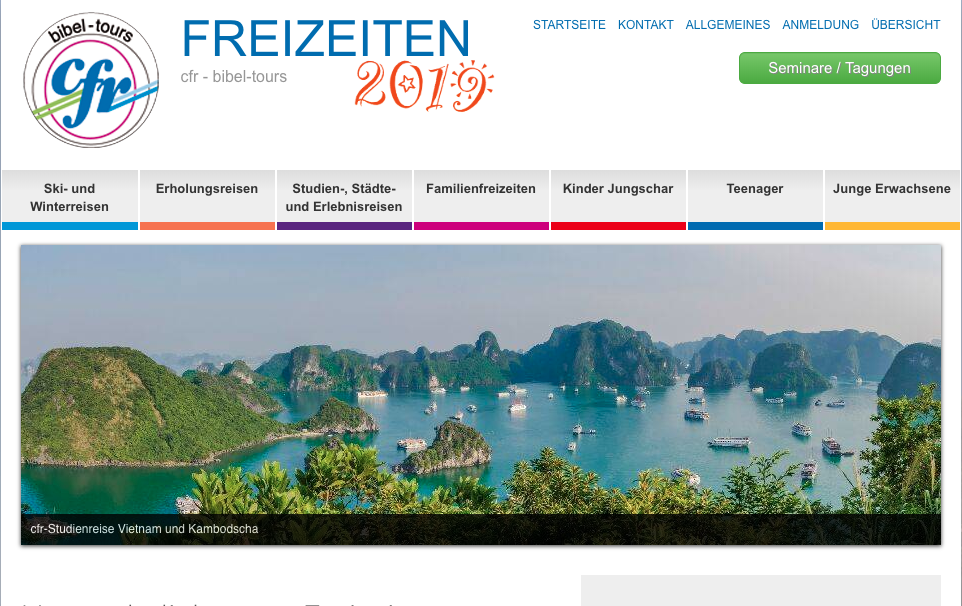
Task: Open the Kinder Jungschar category
Action: (618, 199)
